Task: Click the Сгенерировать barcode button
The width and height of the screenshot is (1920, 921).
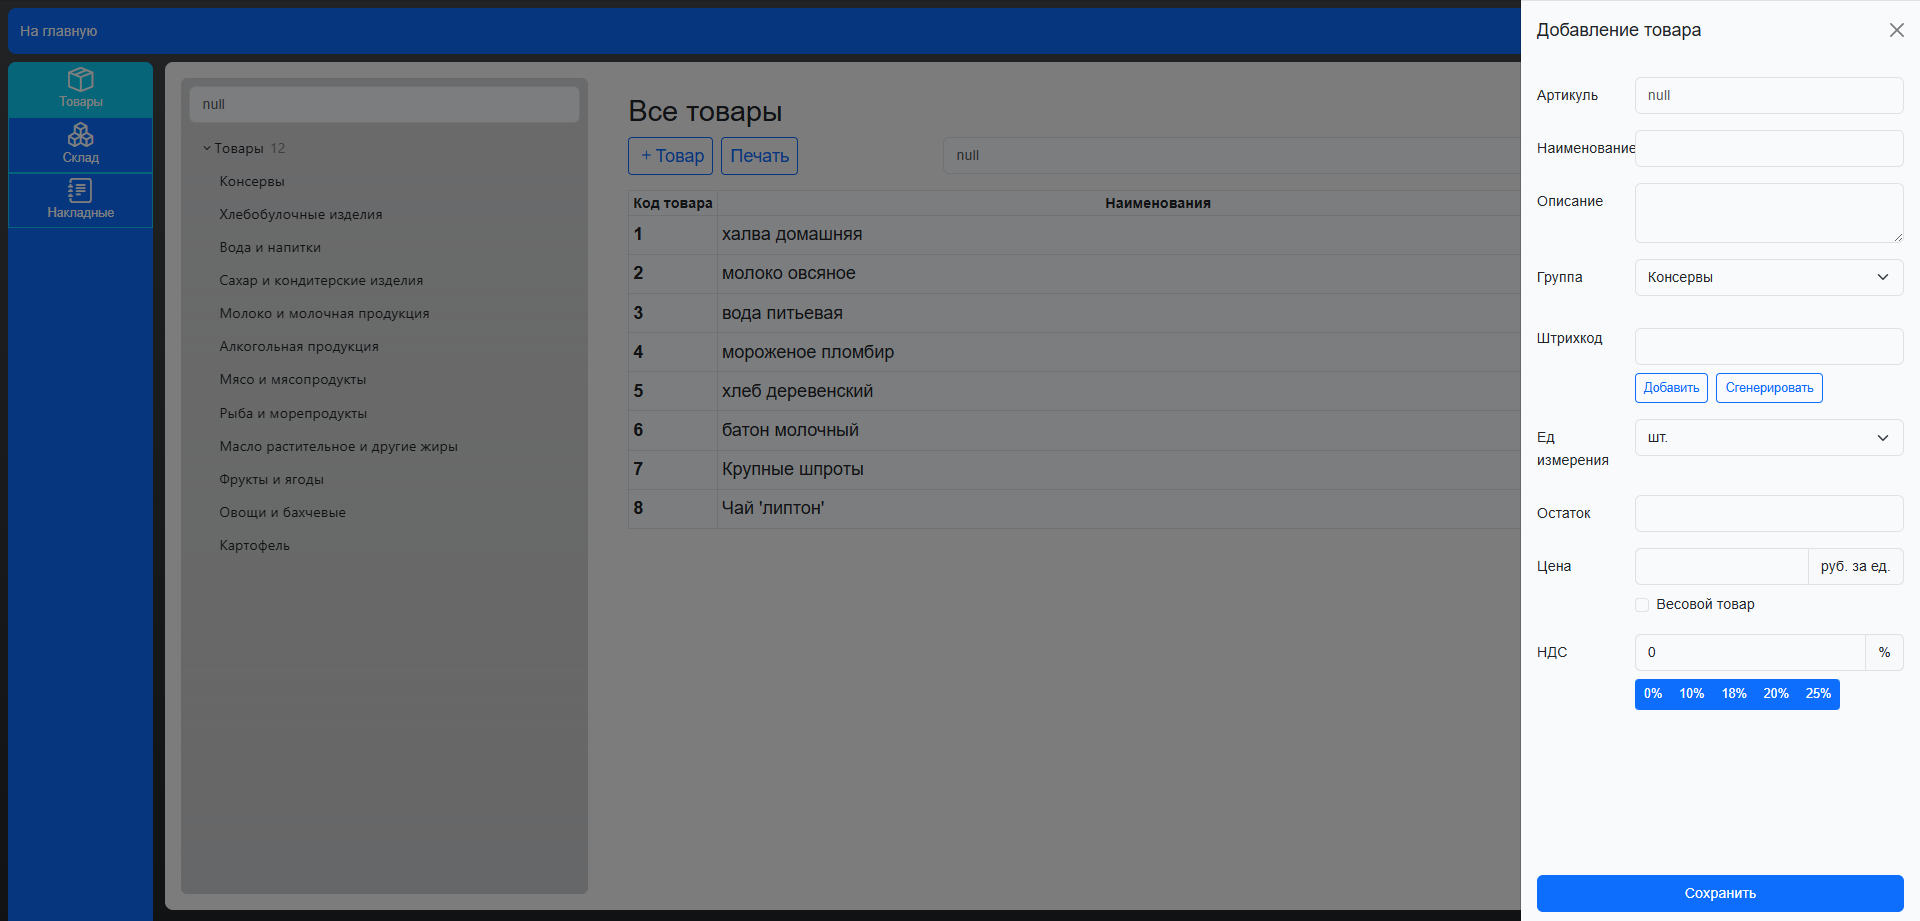Action: (1768, 388)
